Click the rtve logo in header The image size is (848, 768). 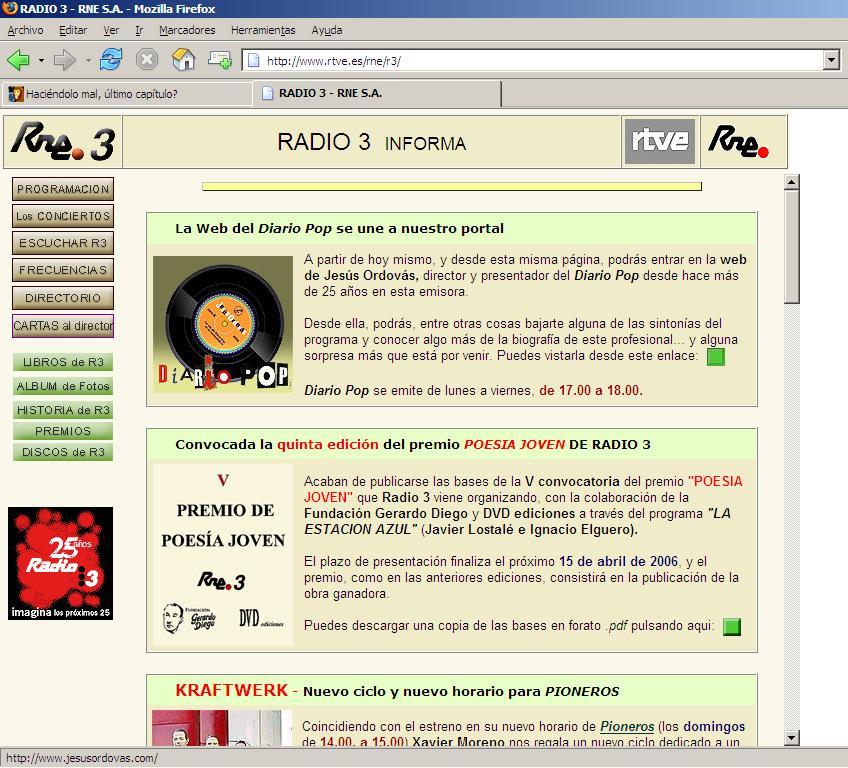click(x=659, y=141)
